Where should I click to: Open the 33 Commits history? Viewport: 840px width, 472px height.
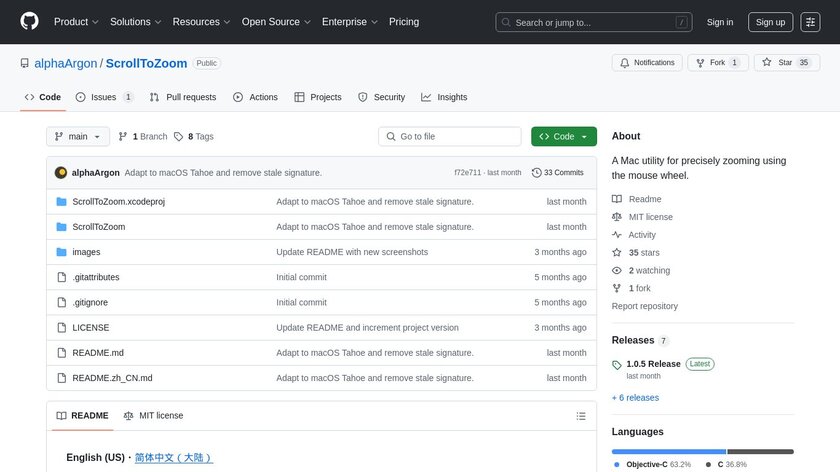click(558, 173)
